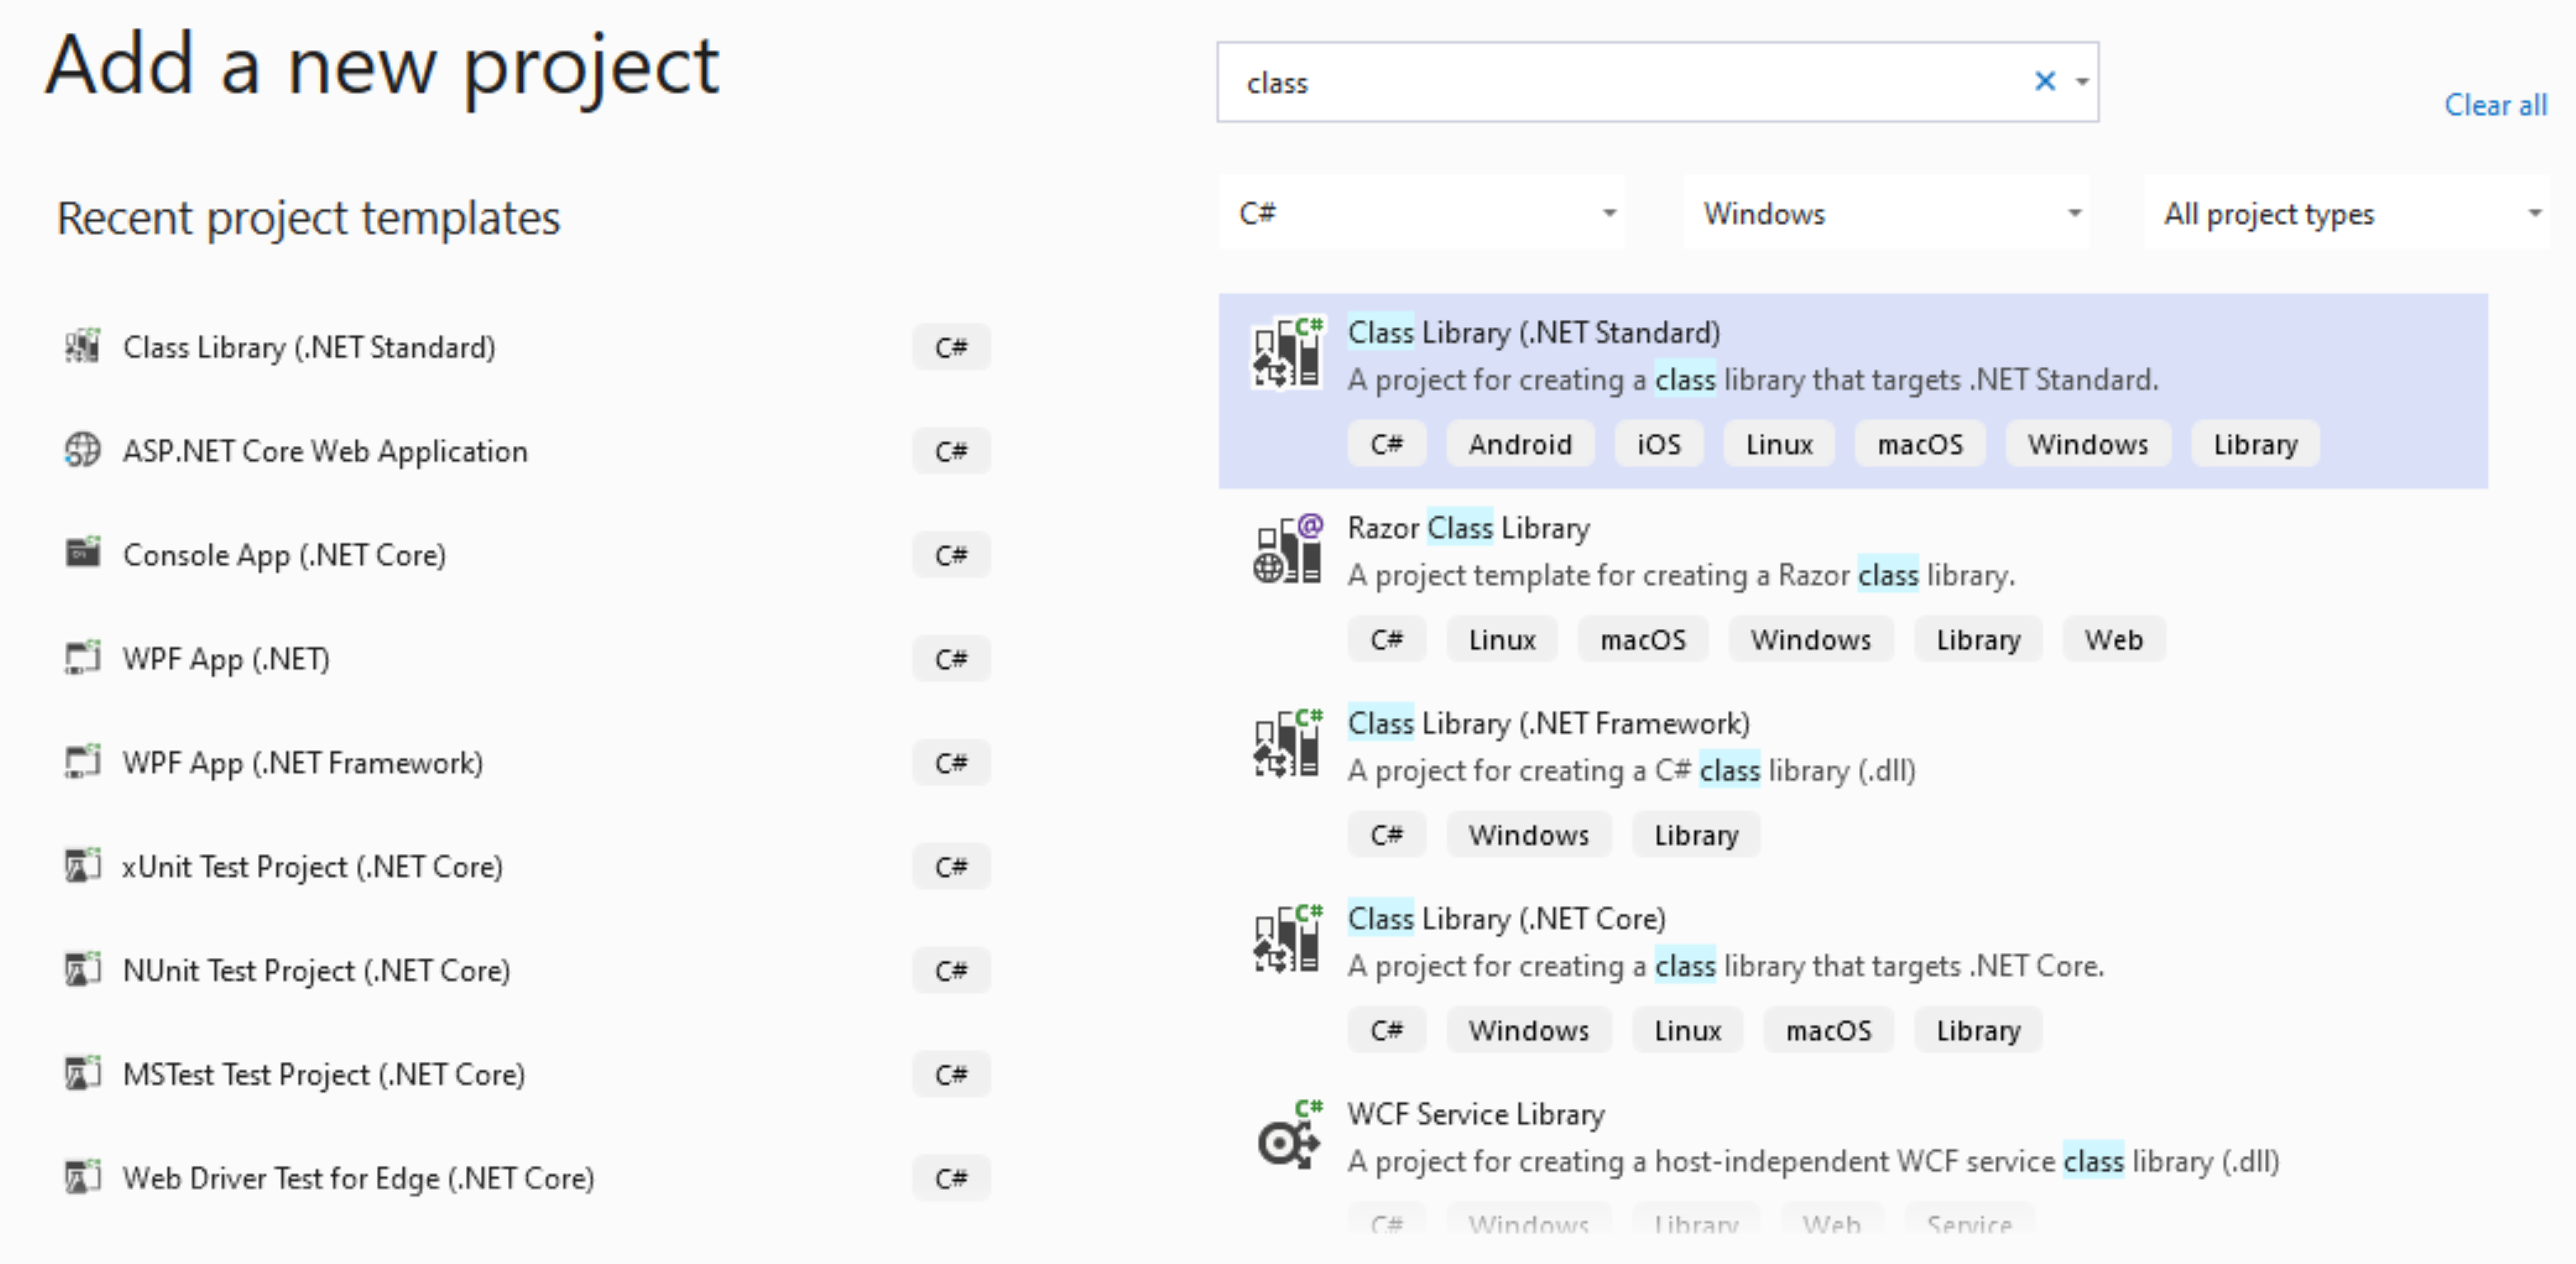
Task: Click Linux tag on Class Library (.NET Core)
Action: [x=1688, y=1030]
